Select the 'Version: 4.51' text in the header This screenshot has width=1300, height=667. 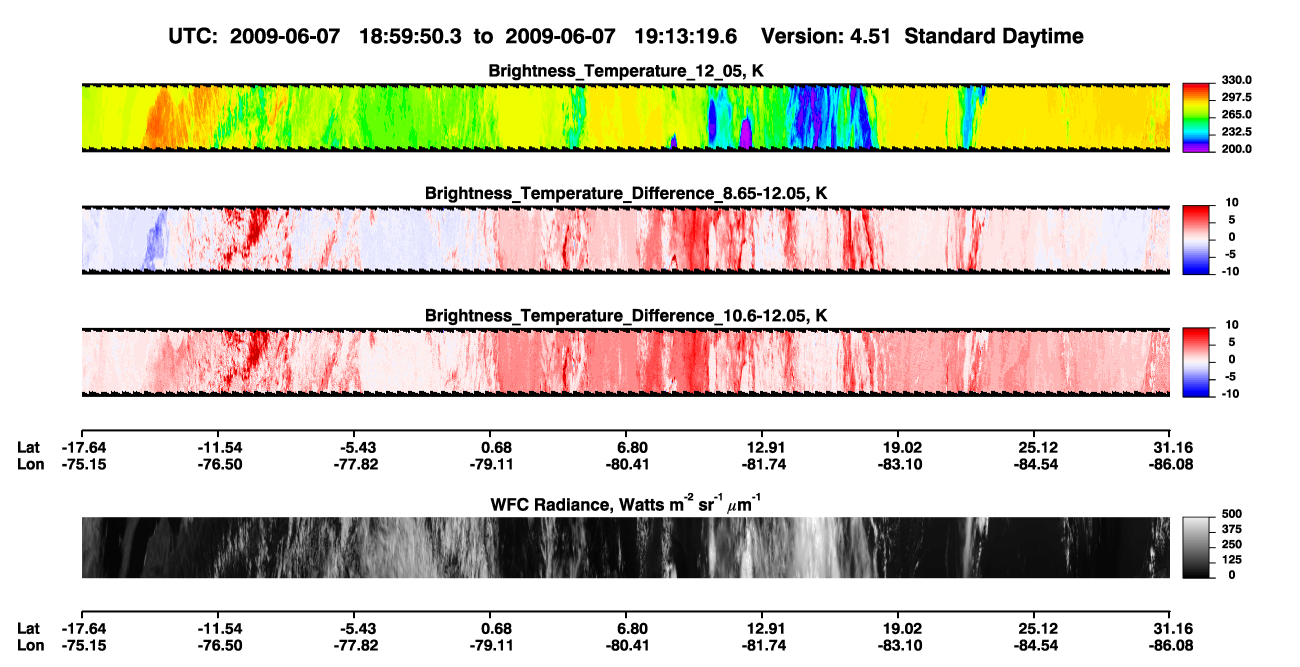tap(826, 36)
